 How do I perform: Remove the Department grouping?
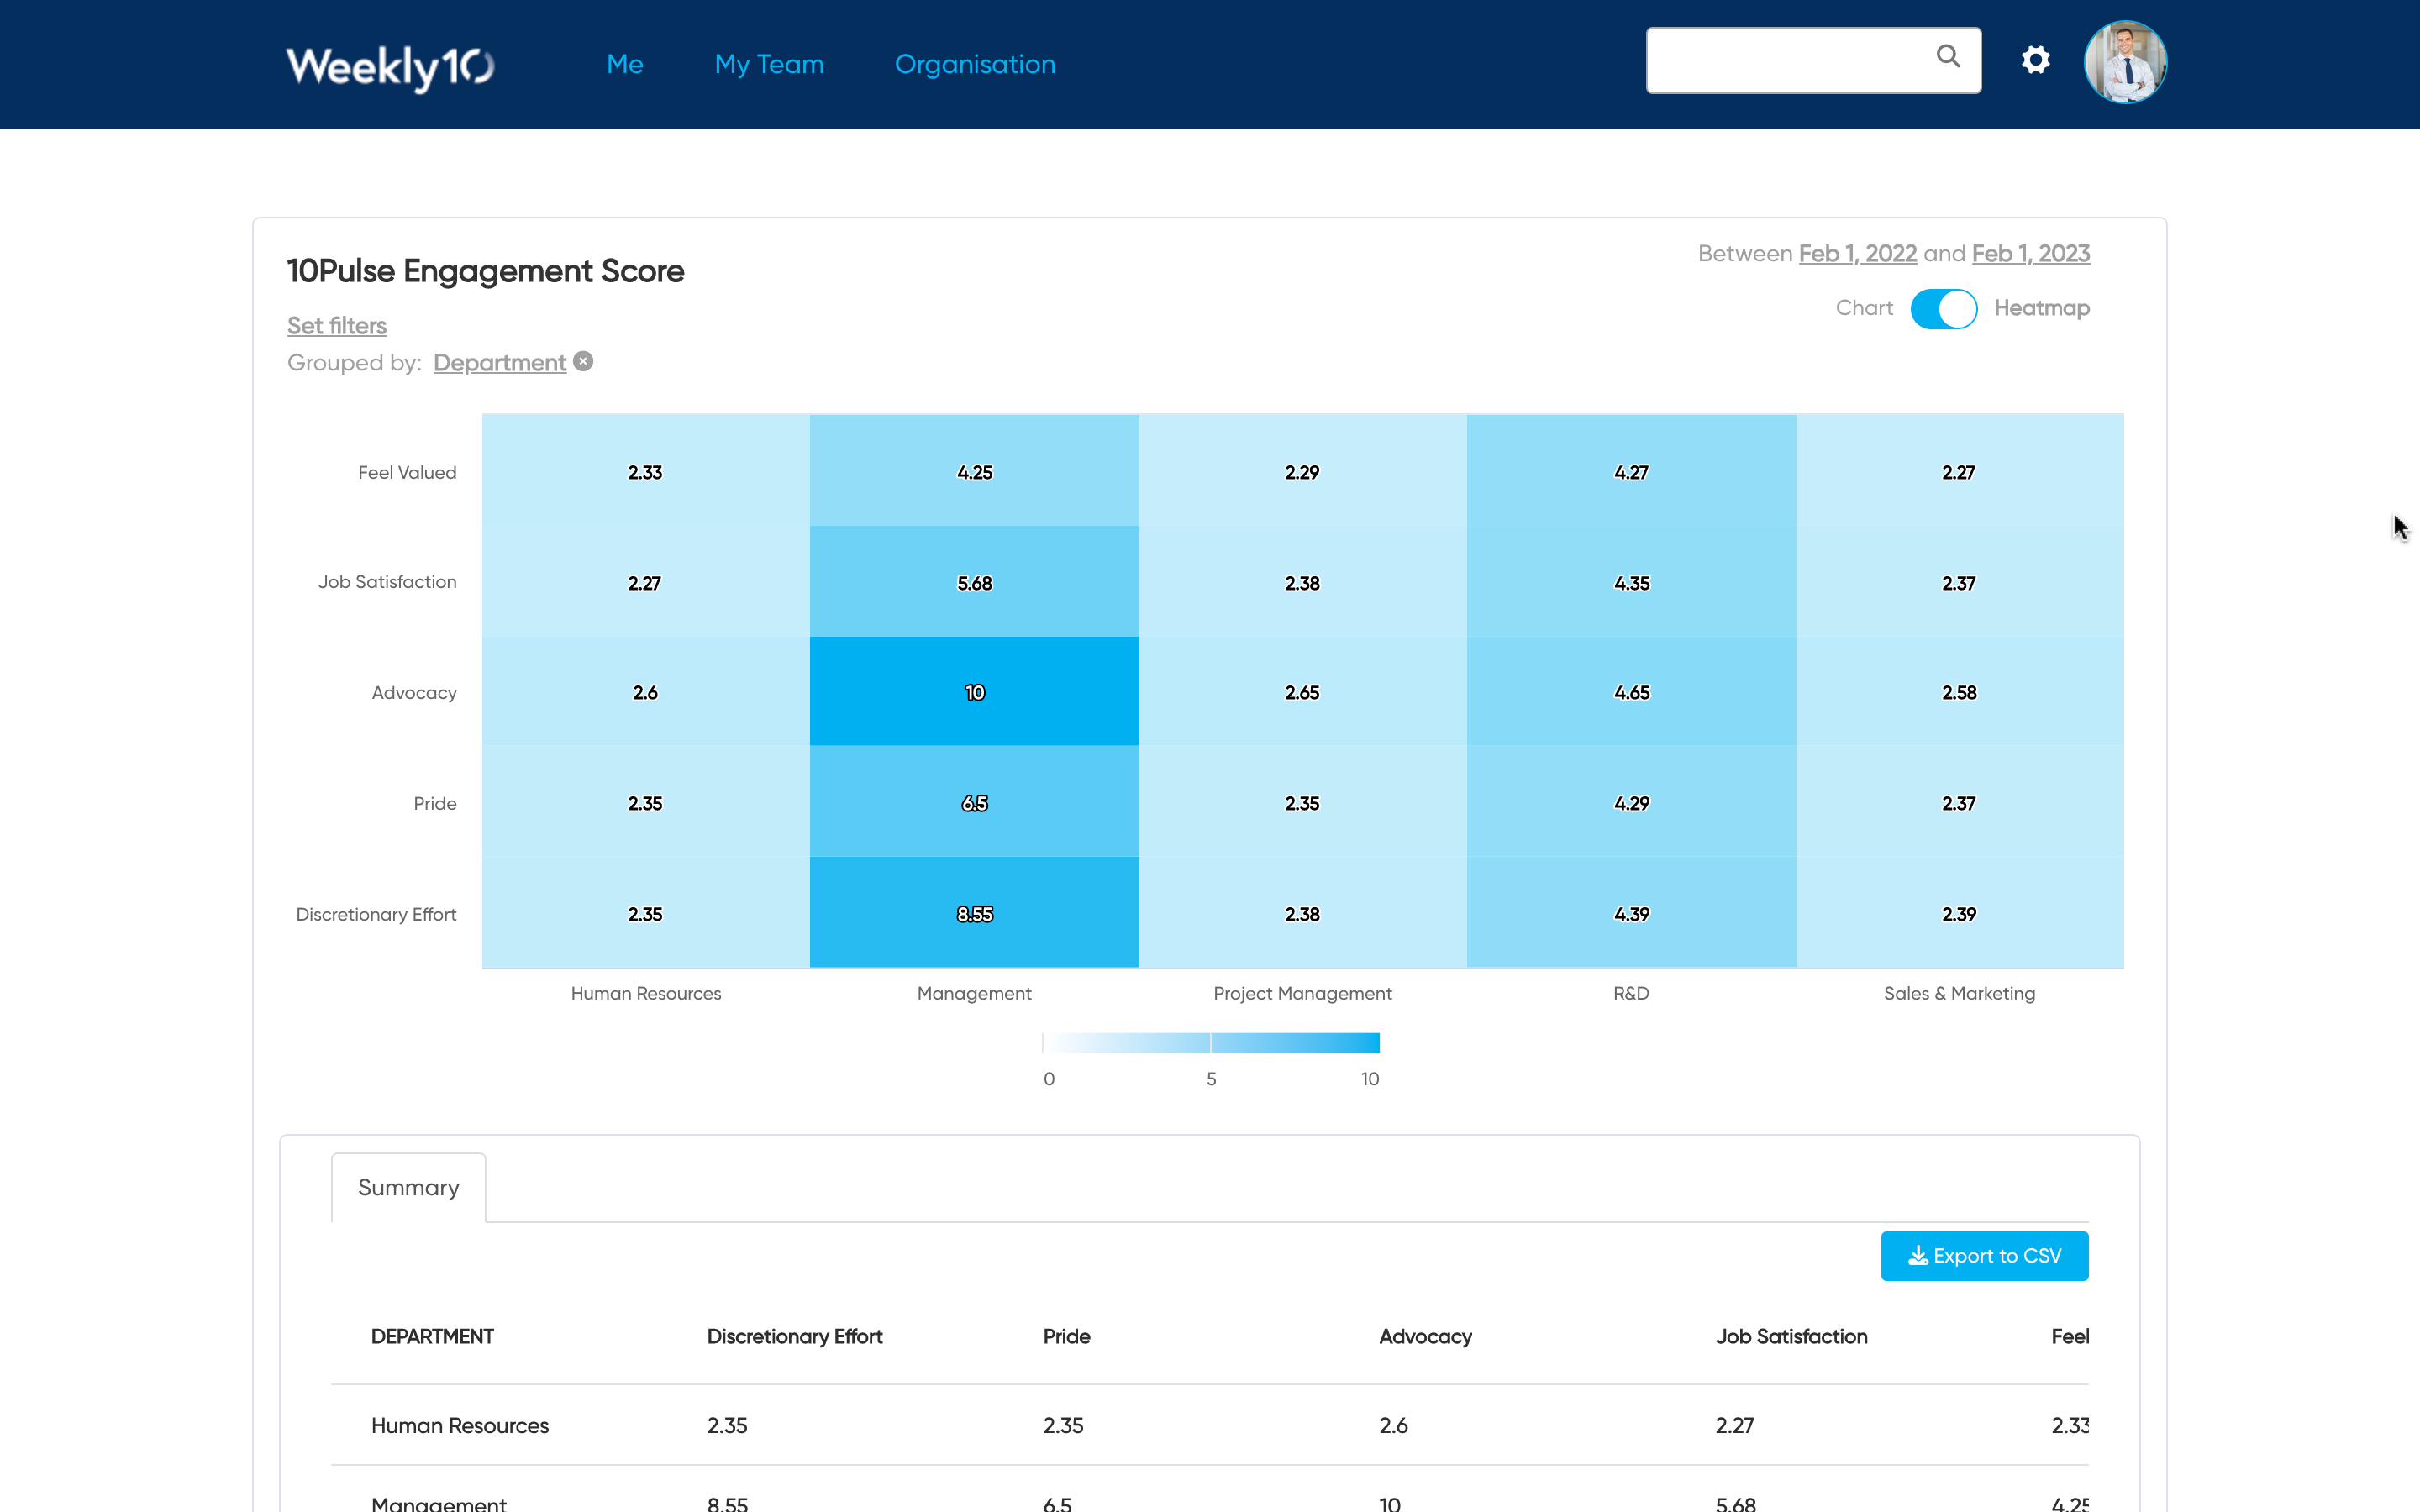584,361
